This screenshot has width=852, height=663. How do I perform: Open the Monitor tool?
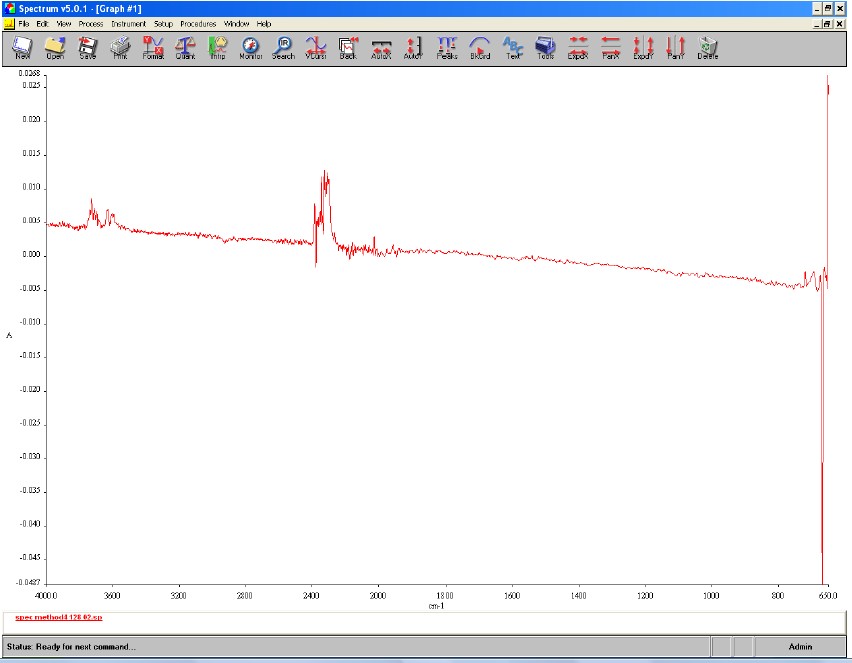coord(250,48)
